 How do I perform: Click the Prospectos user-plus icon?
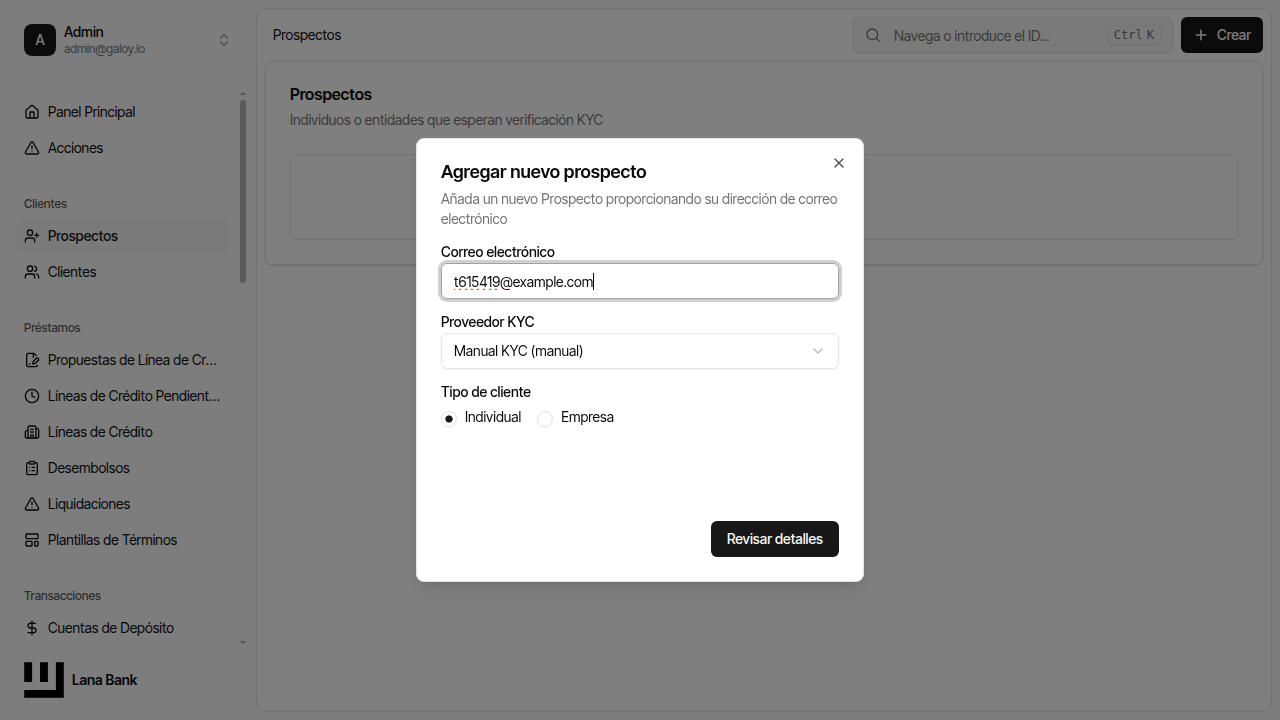(32, 236)
